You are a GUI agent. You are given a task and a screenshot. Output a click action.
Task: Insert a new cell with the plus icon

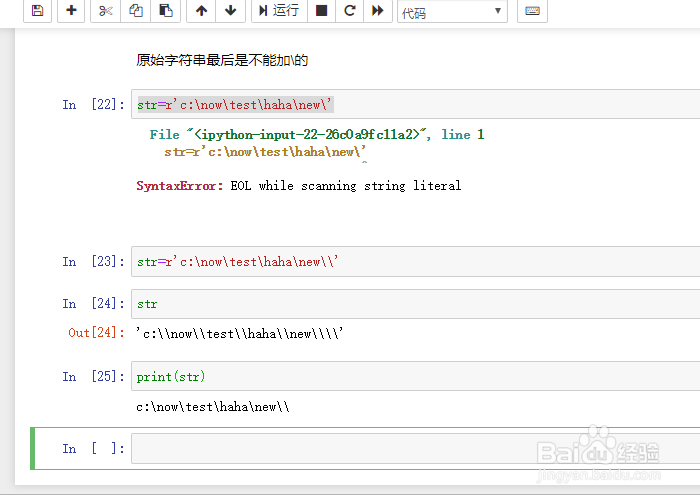click(71, 10)
